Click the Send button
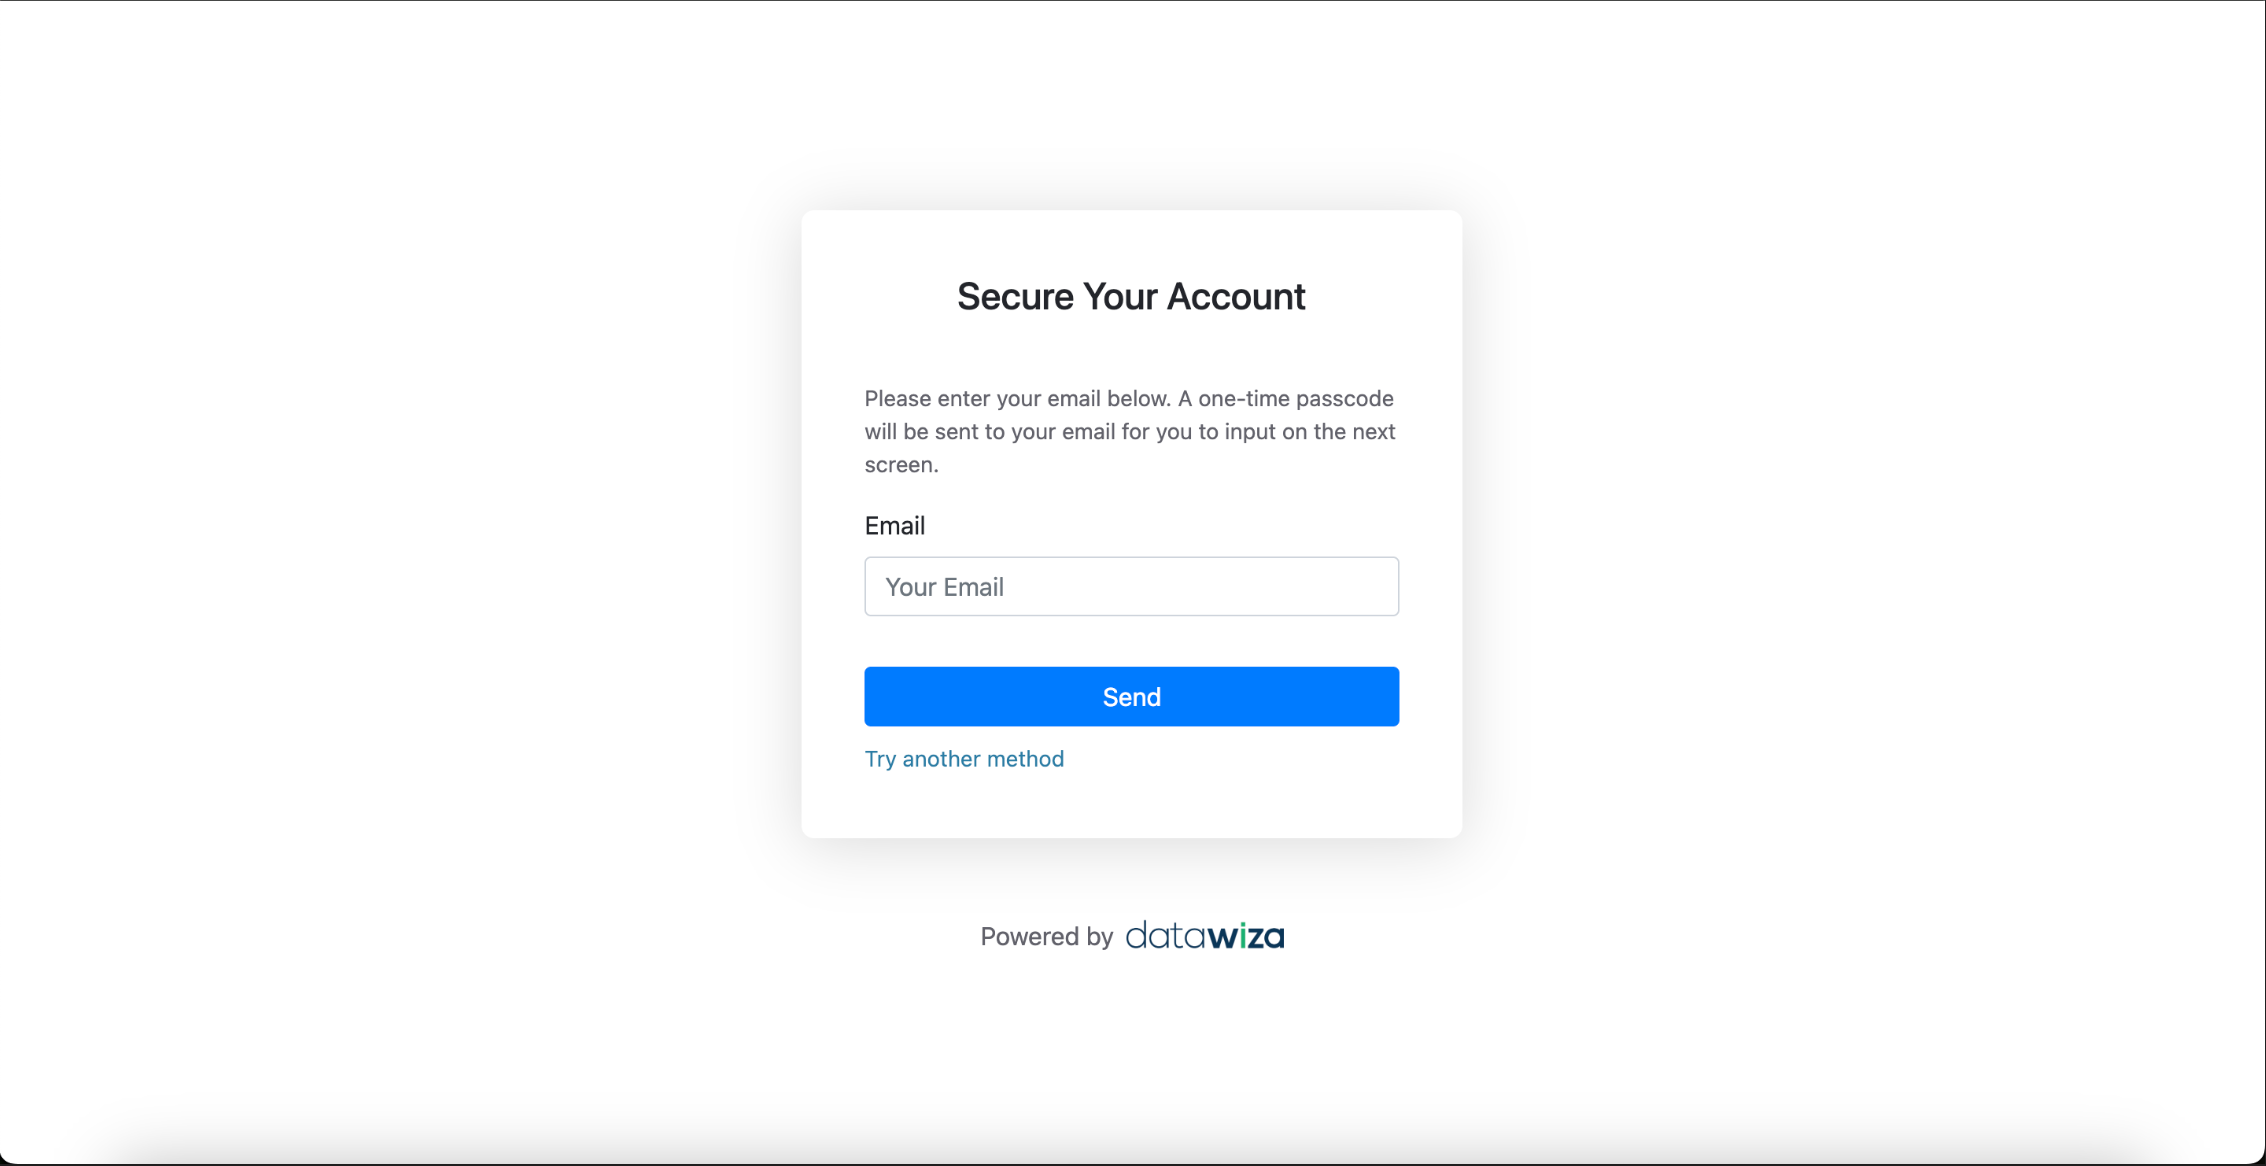 click(x=1131, y=696)
